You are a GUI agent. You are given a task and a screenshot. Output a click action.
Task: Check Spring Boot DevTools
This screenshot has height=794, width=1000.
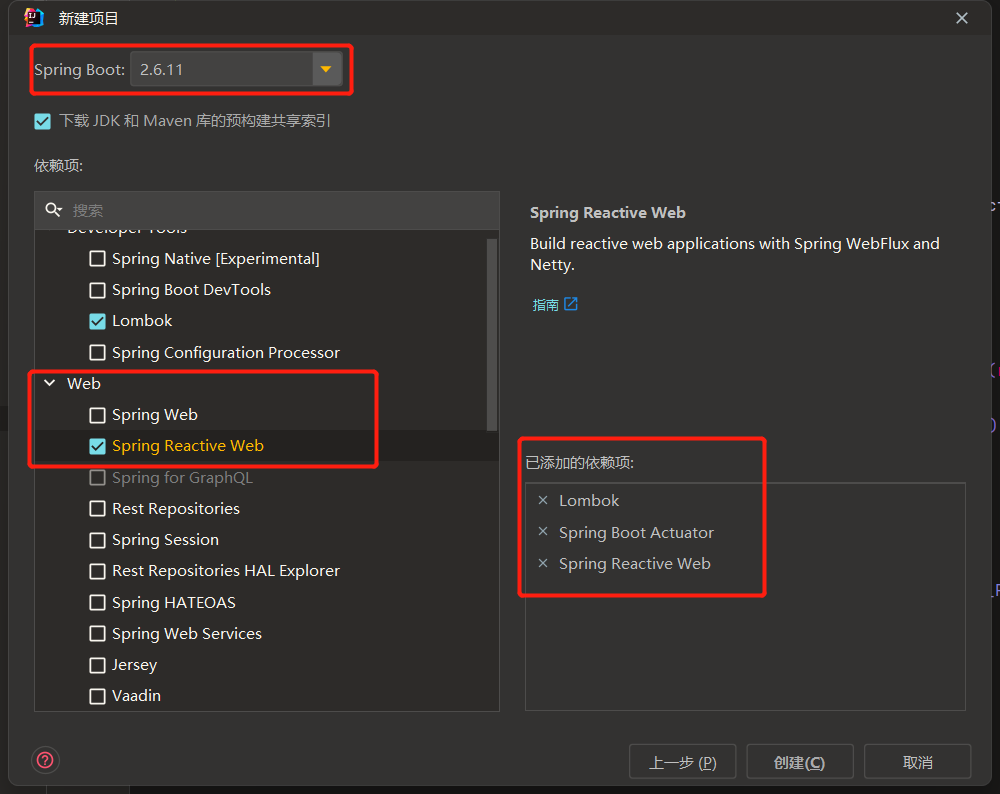(x=98, y=290)
